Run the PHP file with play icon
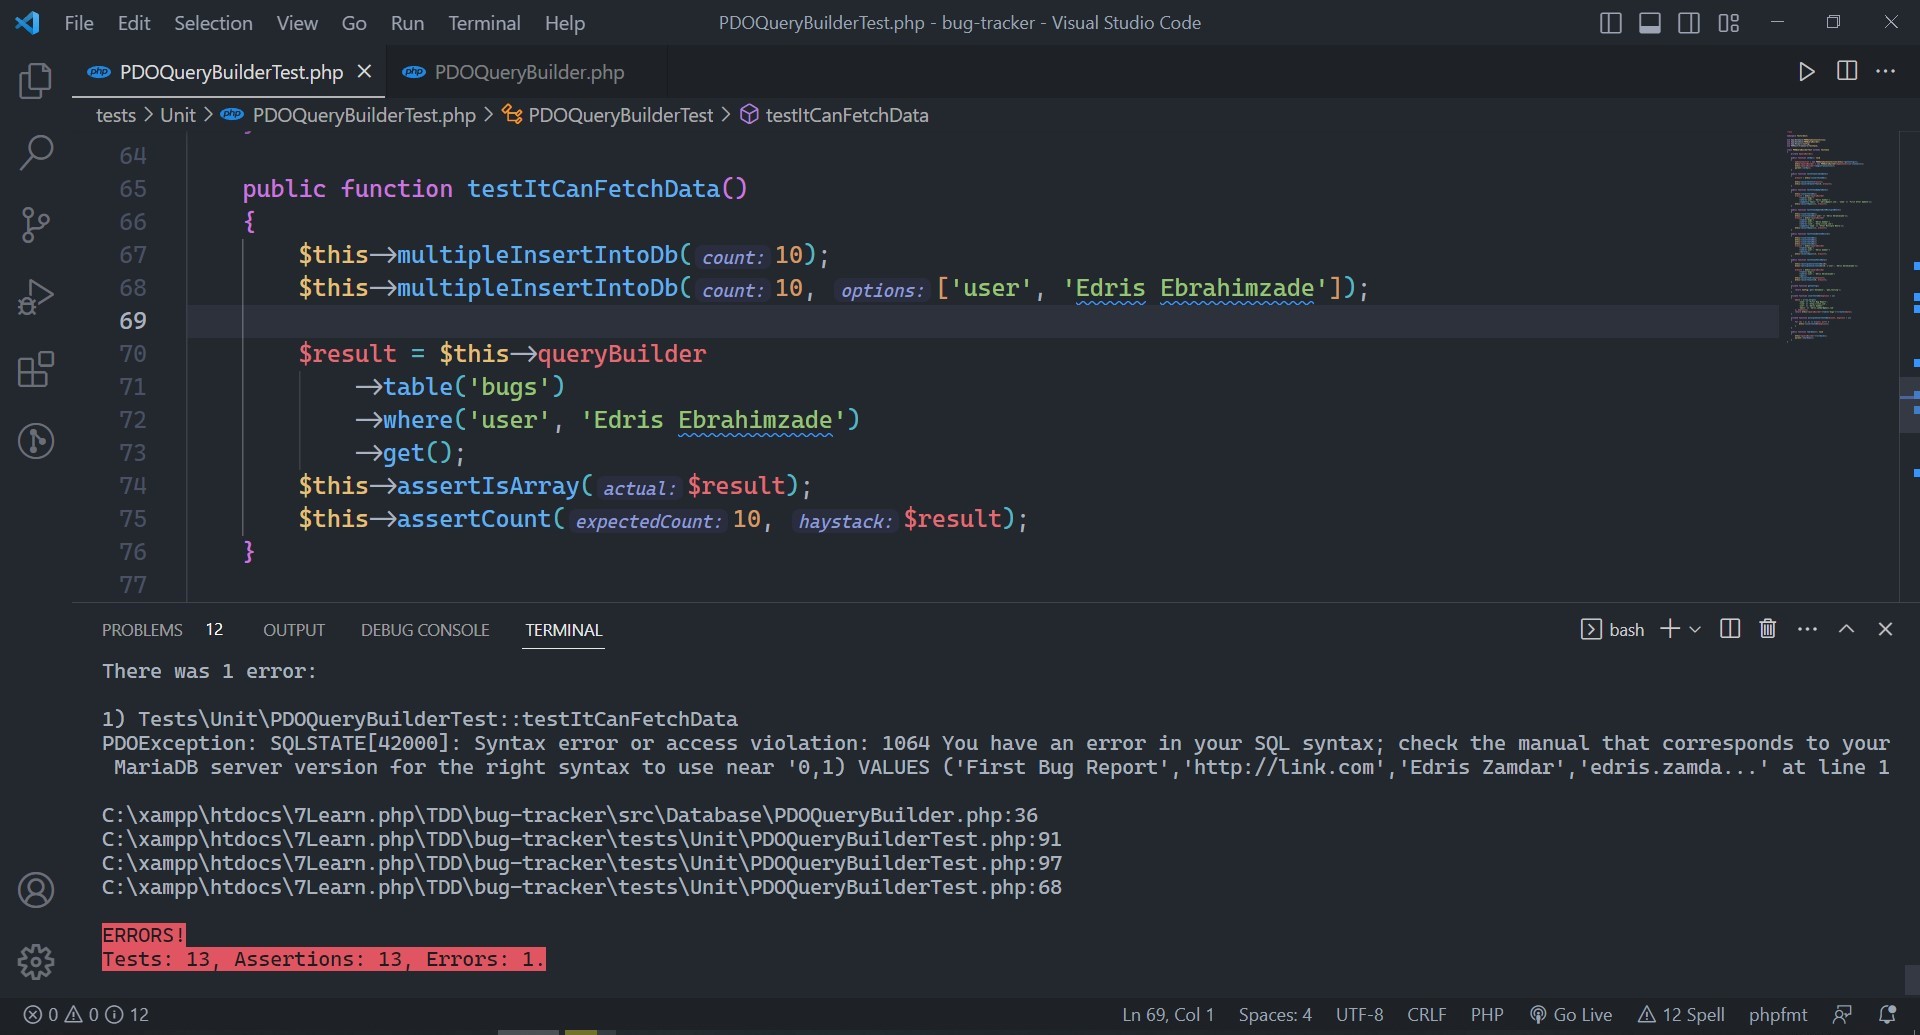Viewport: 1920px width, 1035px height. click(x=1806, y=72)
